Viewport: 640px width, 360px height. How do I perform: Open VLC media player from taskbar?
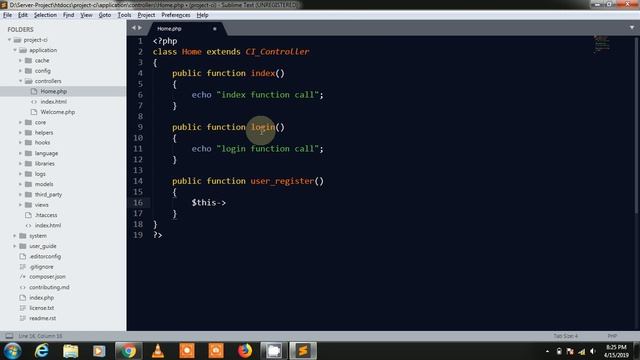click(158, 351)
